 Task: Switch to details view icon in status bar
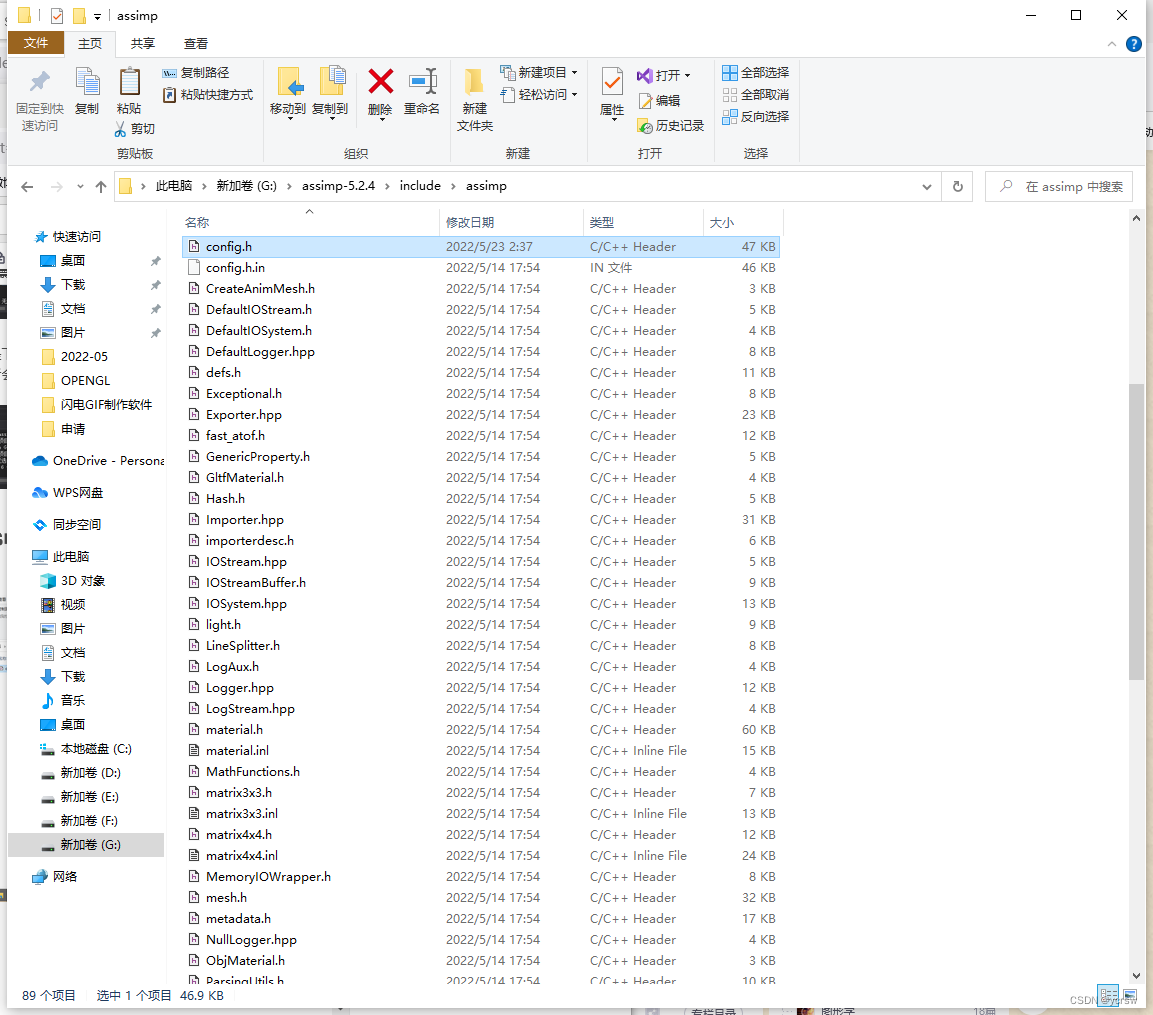click(x=1108, y=994)
